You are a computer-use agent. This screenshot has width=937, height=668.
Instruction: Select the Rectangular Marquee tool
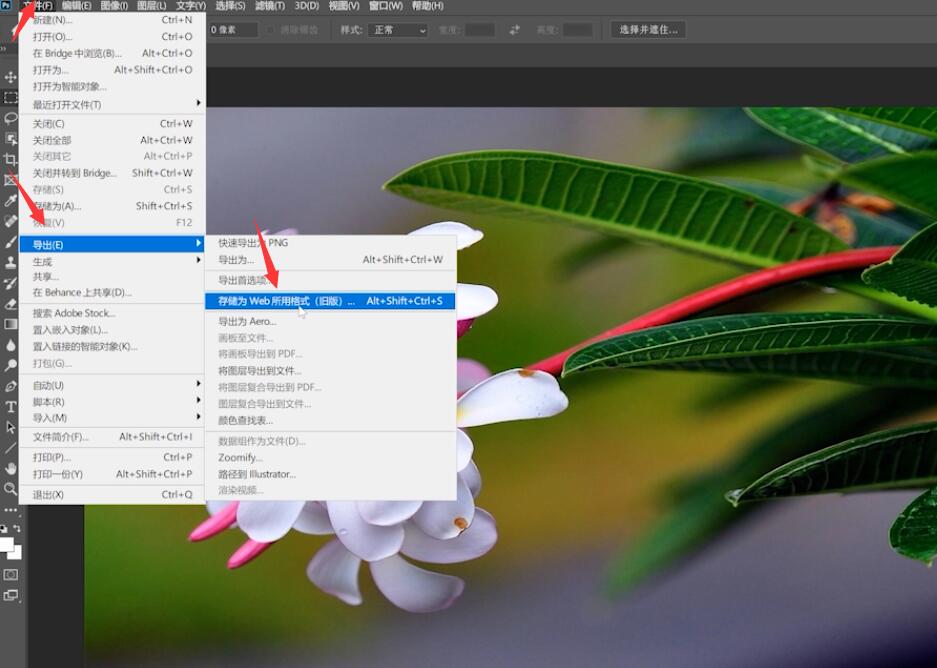pyautogui.click(x=10, y=97)
